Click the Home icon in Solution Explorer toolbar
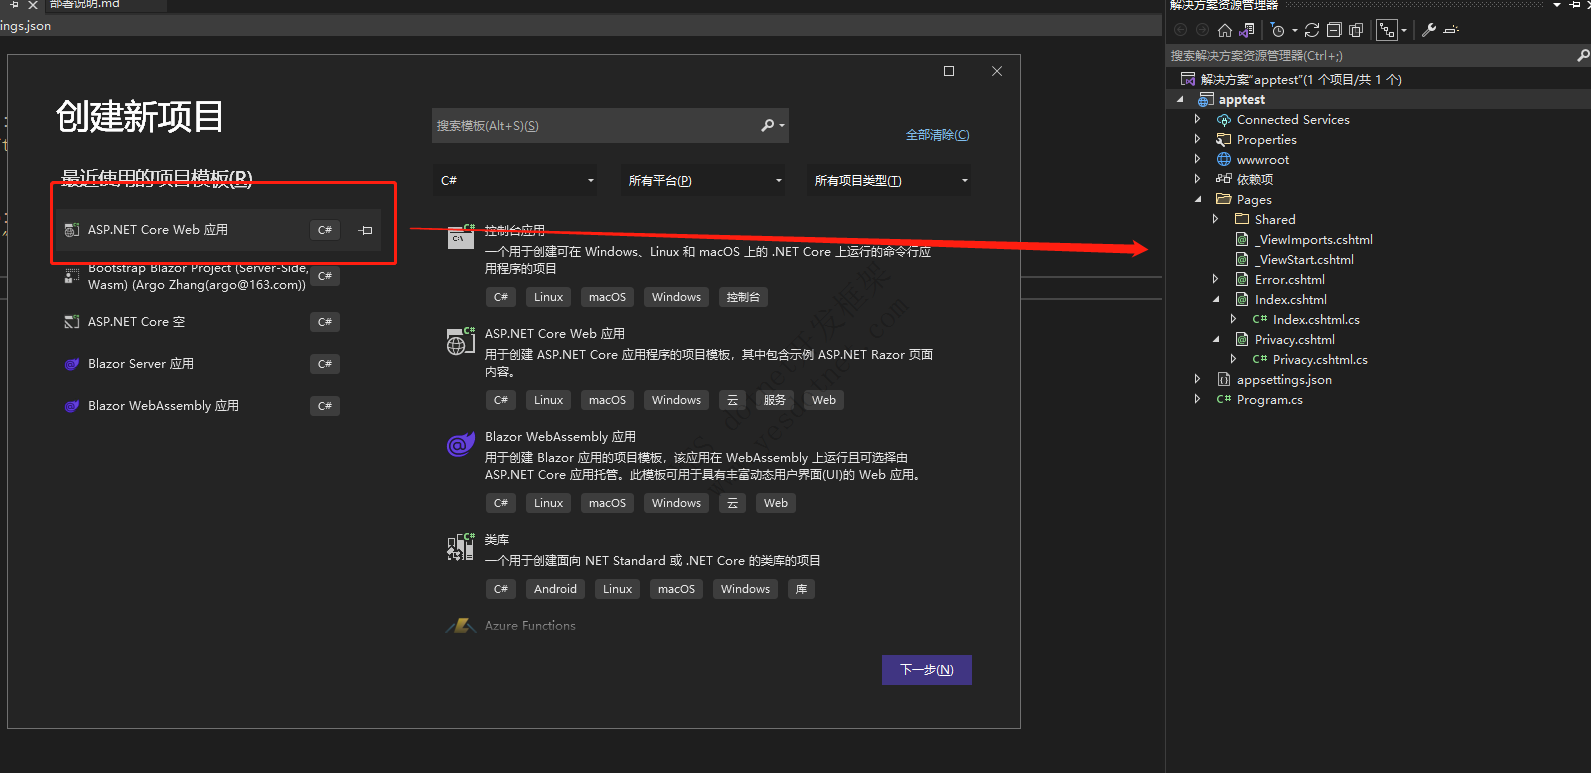 [x=1224, y=30]
